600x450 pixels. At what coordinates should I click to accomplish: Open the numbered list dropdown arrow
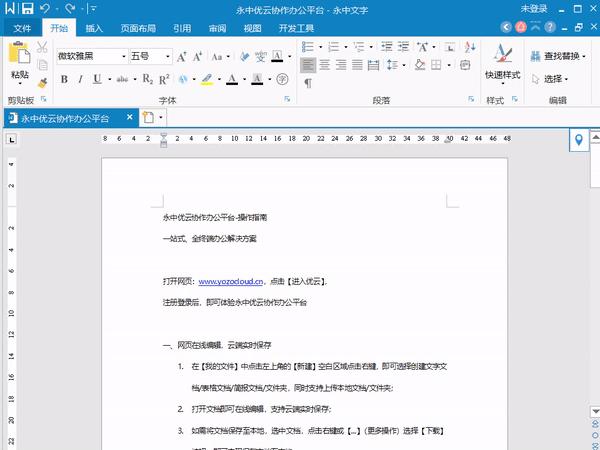346,47
